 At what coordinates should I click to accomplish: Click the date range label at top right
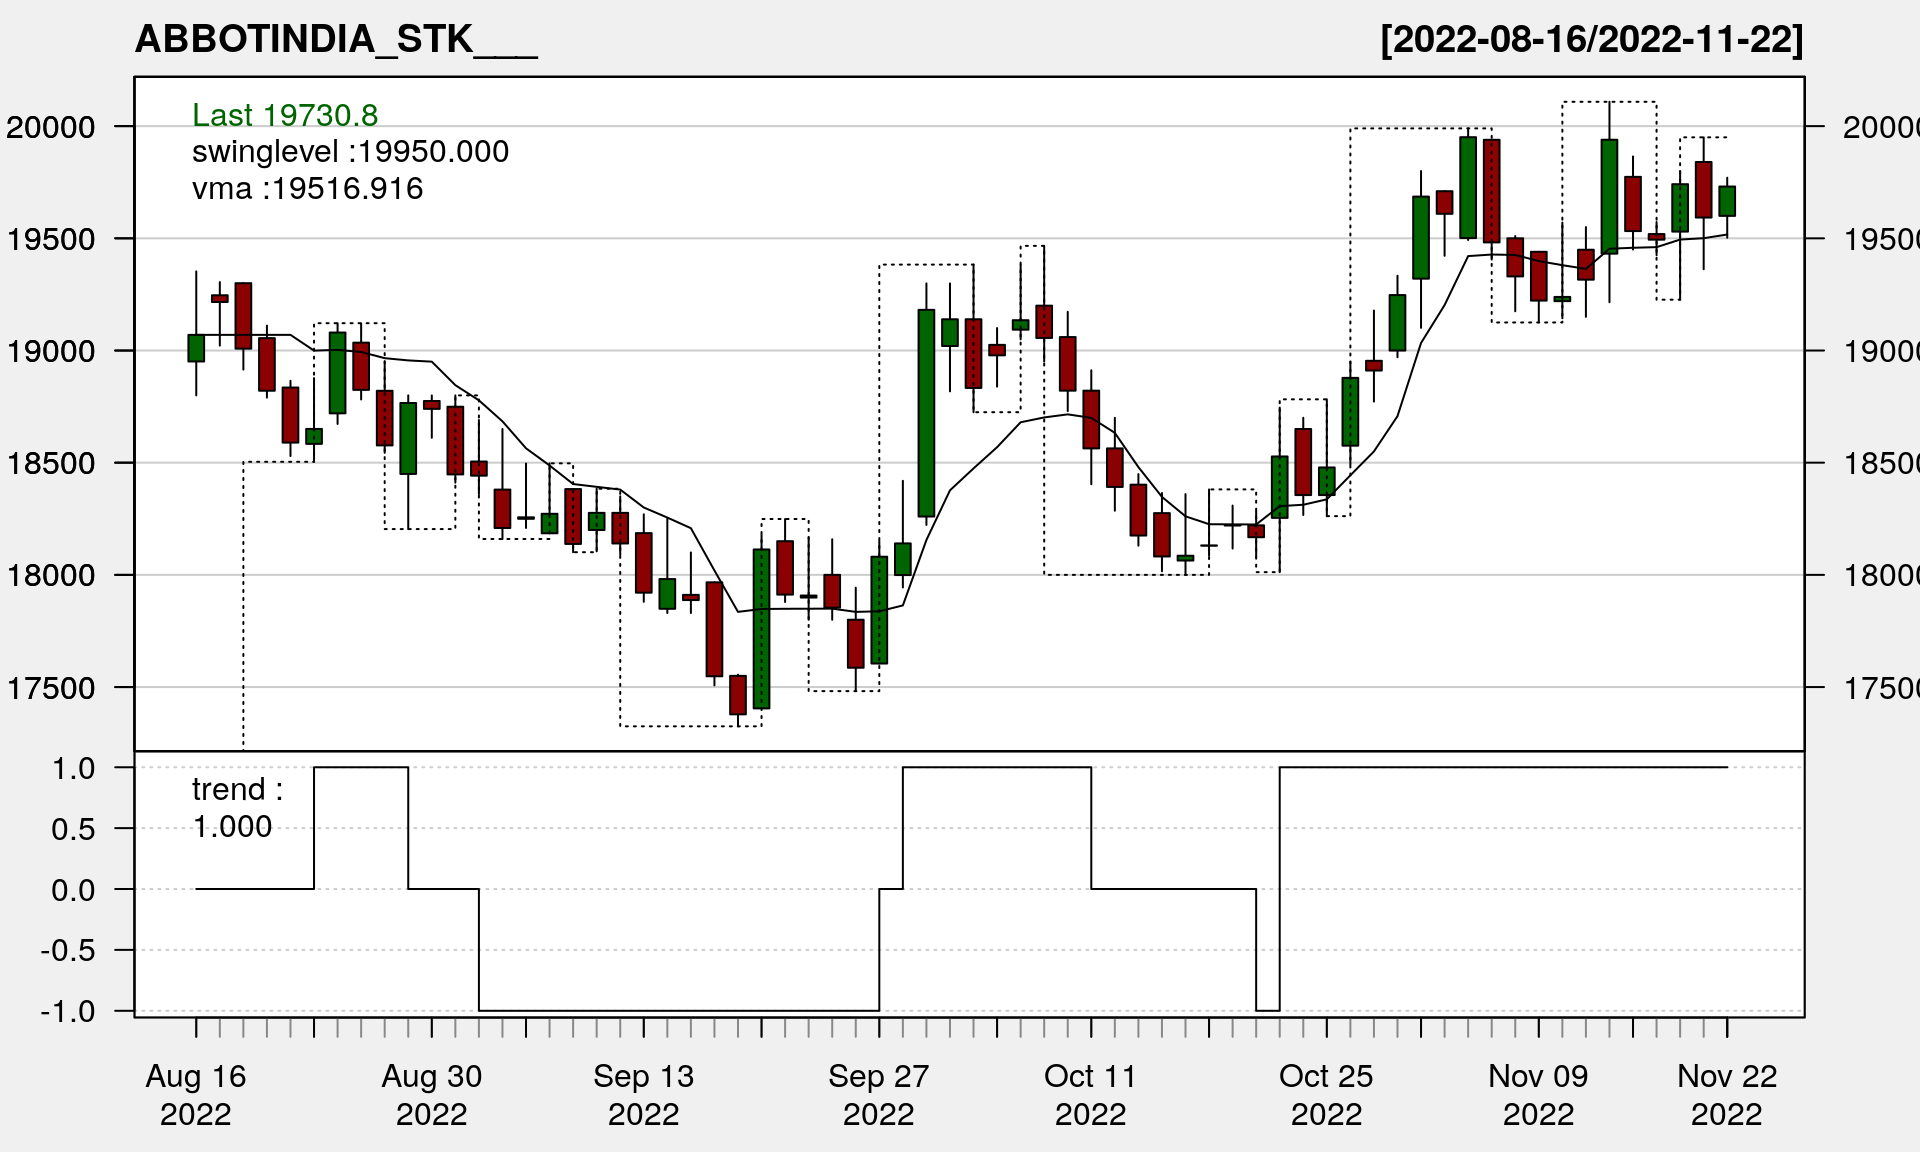[x=1591, y=40]
